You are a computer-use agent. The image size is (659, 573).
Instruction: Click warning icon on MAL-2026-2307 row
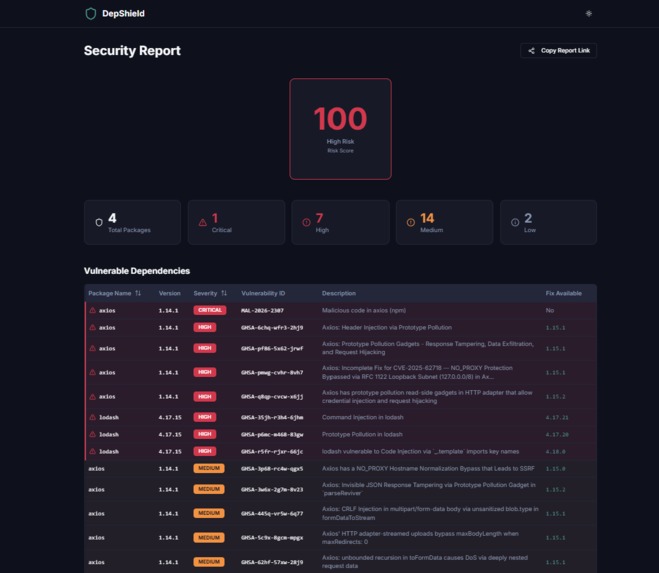click(x=92, y=310)
